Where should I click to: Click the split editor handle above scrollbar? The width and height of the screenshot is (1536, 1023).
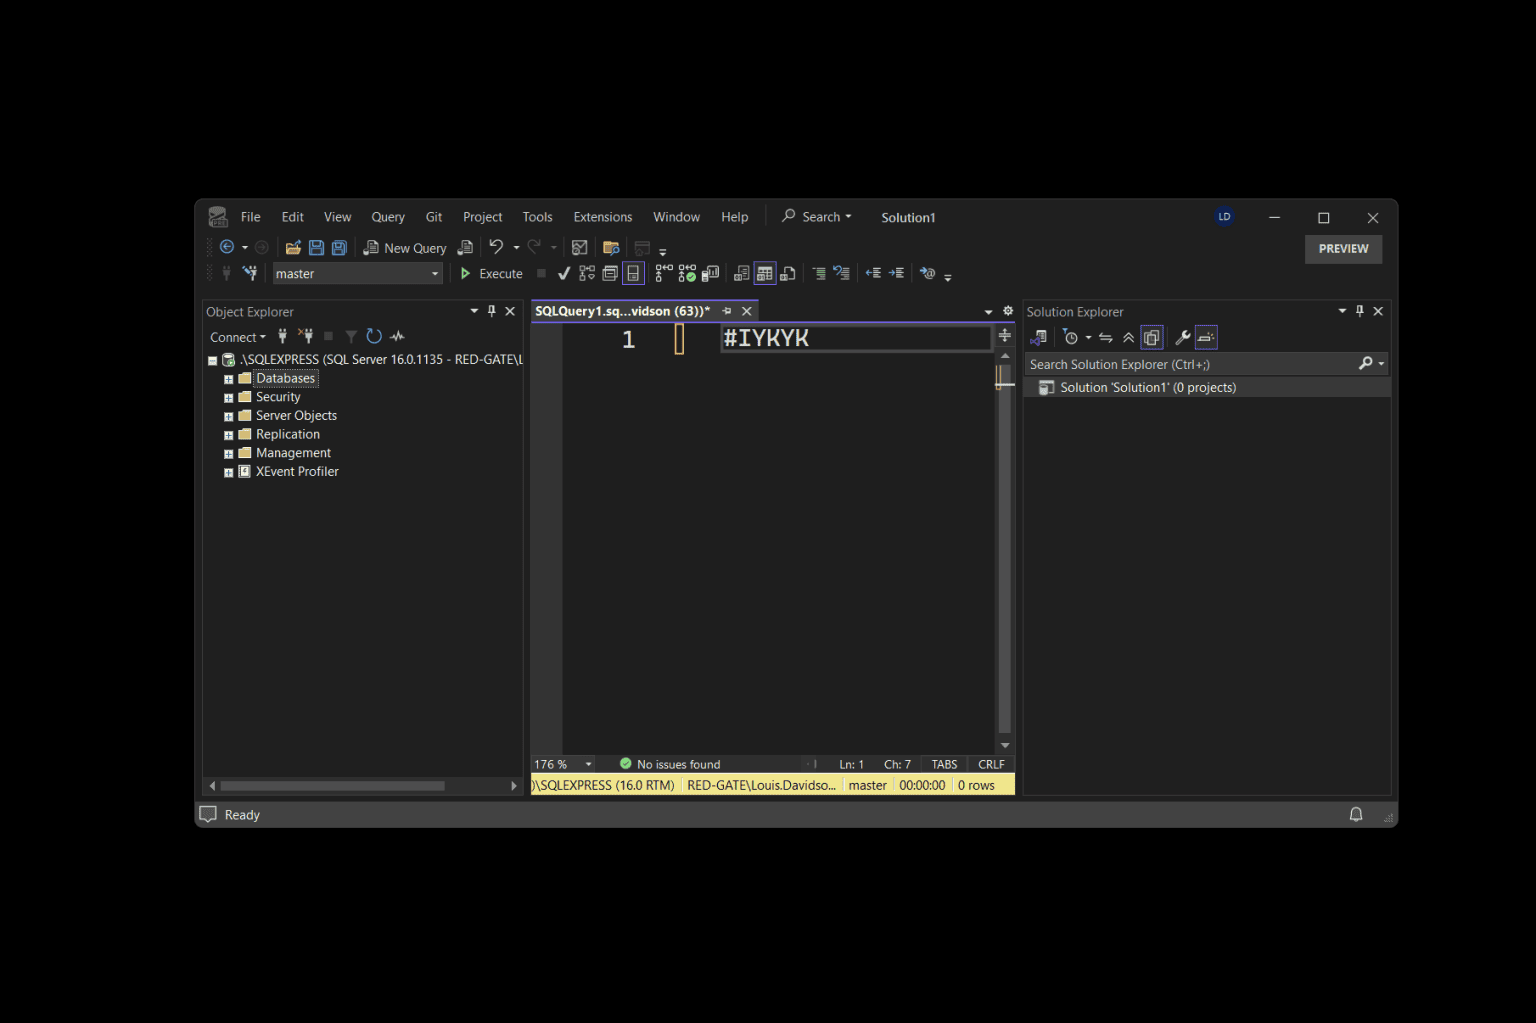coord(1005,336)
